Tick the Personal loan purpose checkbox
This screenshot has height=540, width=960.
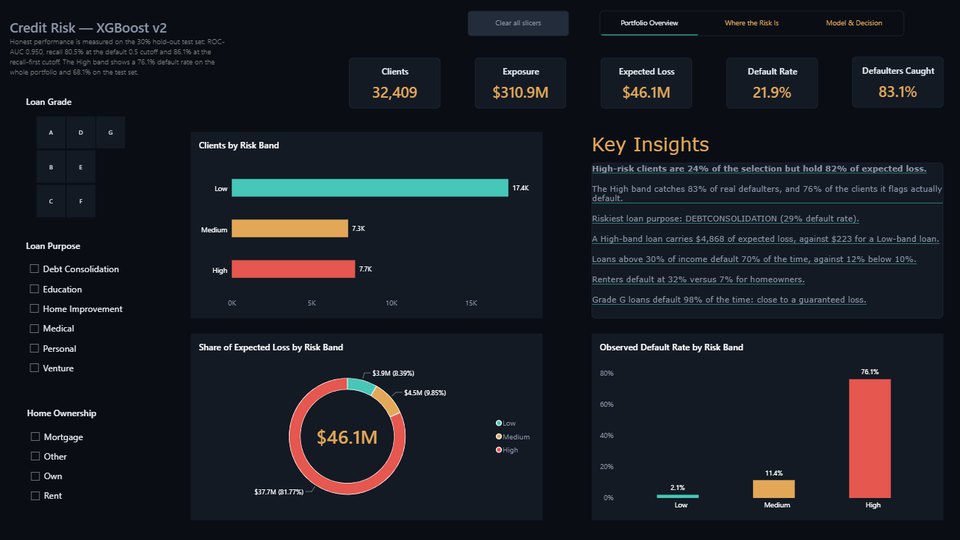(x=34, y=348)
